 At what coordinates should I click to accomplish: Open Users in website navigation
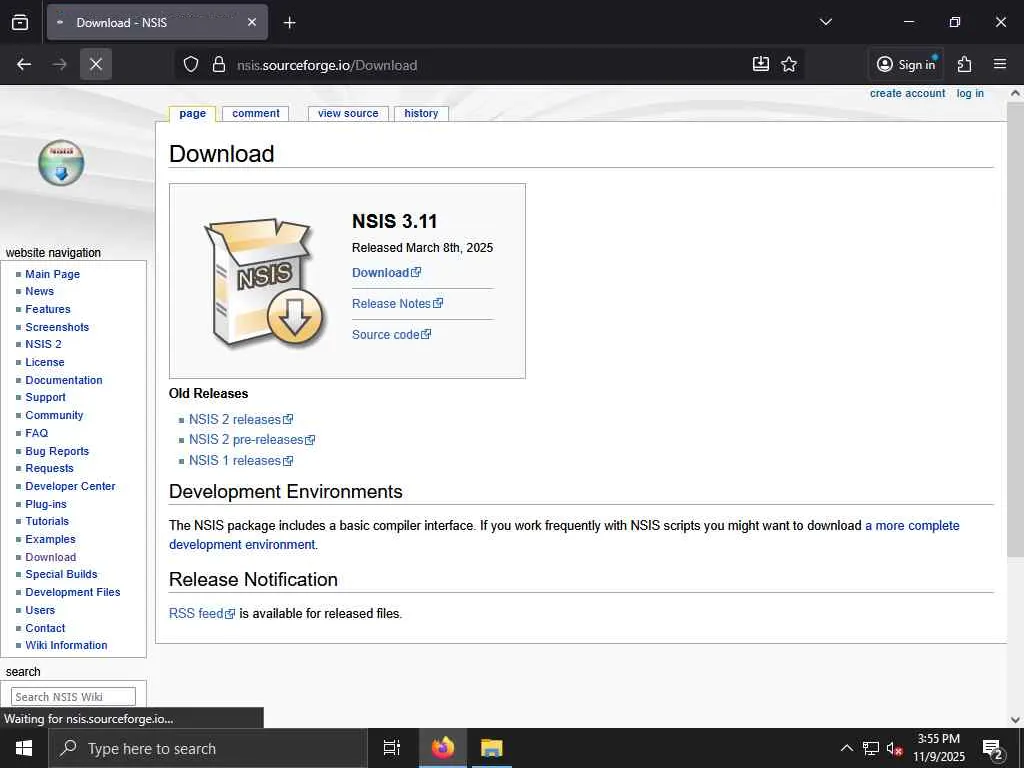click(x=40, y=610)
